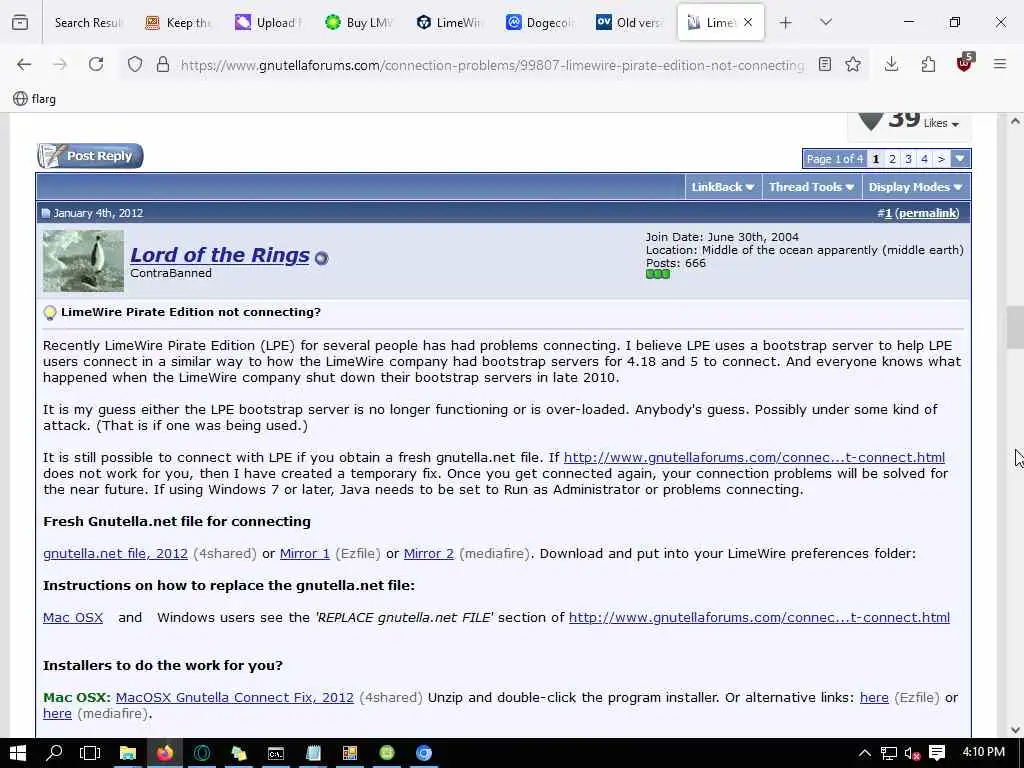The height and width of the screenshot is (768, 1024).
Task: Click the address bar URL
Action: point(492,65)
